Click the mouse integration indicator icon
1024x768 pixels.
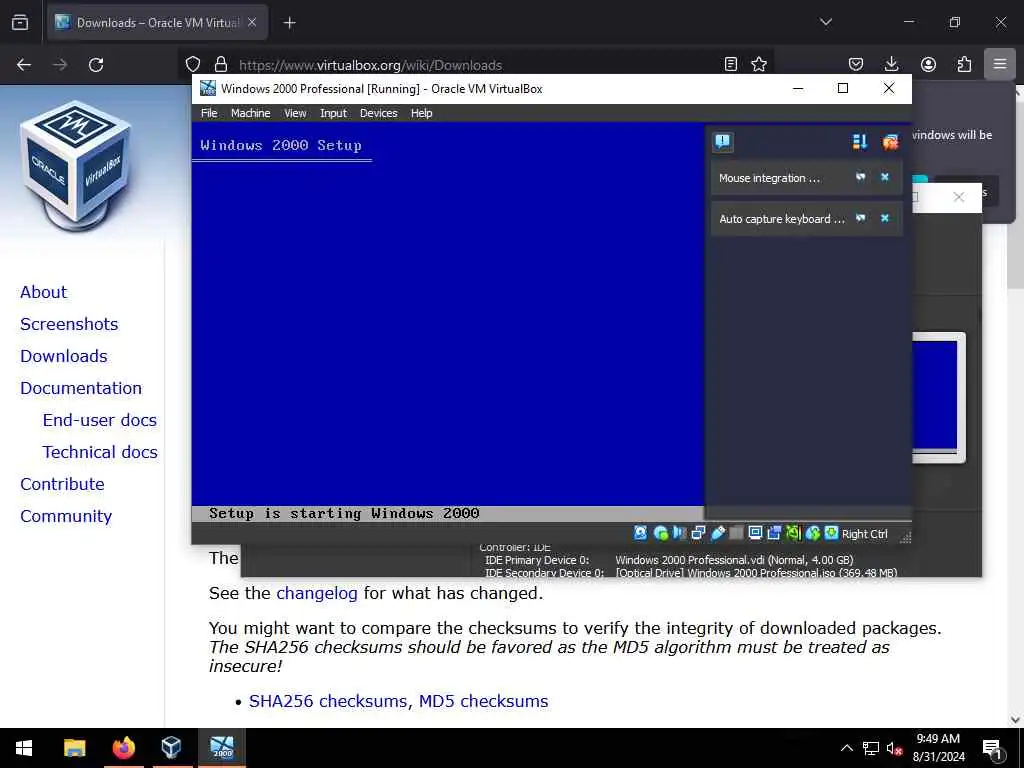click(x=812, y=533)
